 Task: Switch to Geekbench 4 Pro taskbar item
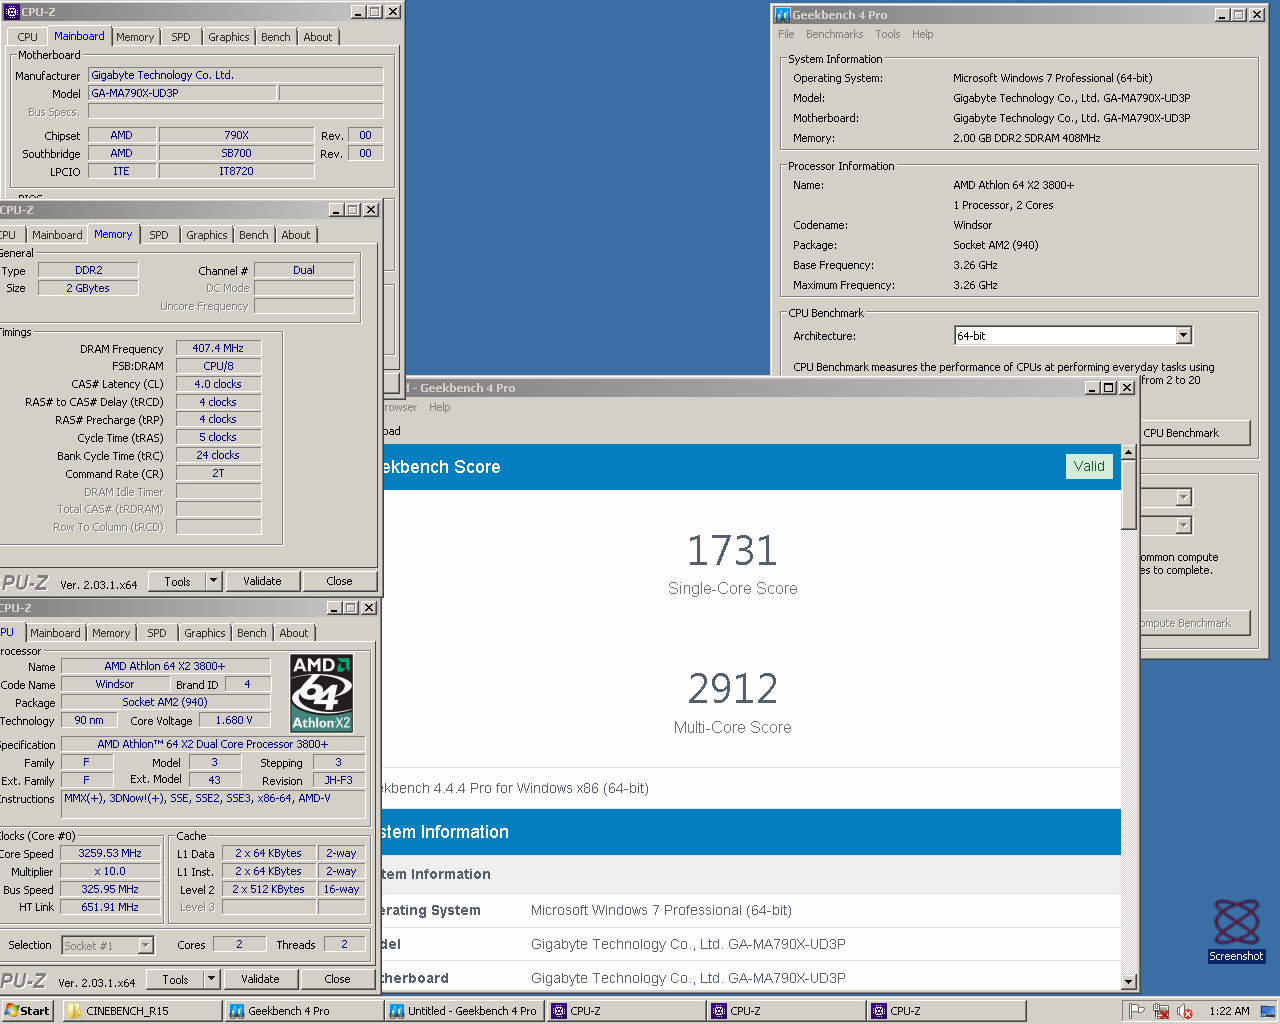304,1011
